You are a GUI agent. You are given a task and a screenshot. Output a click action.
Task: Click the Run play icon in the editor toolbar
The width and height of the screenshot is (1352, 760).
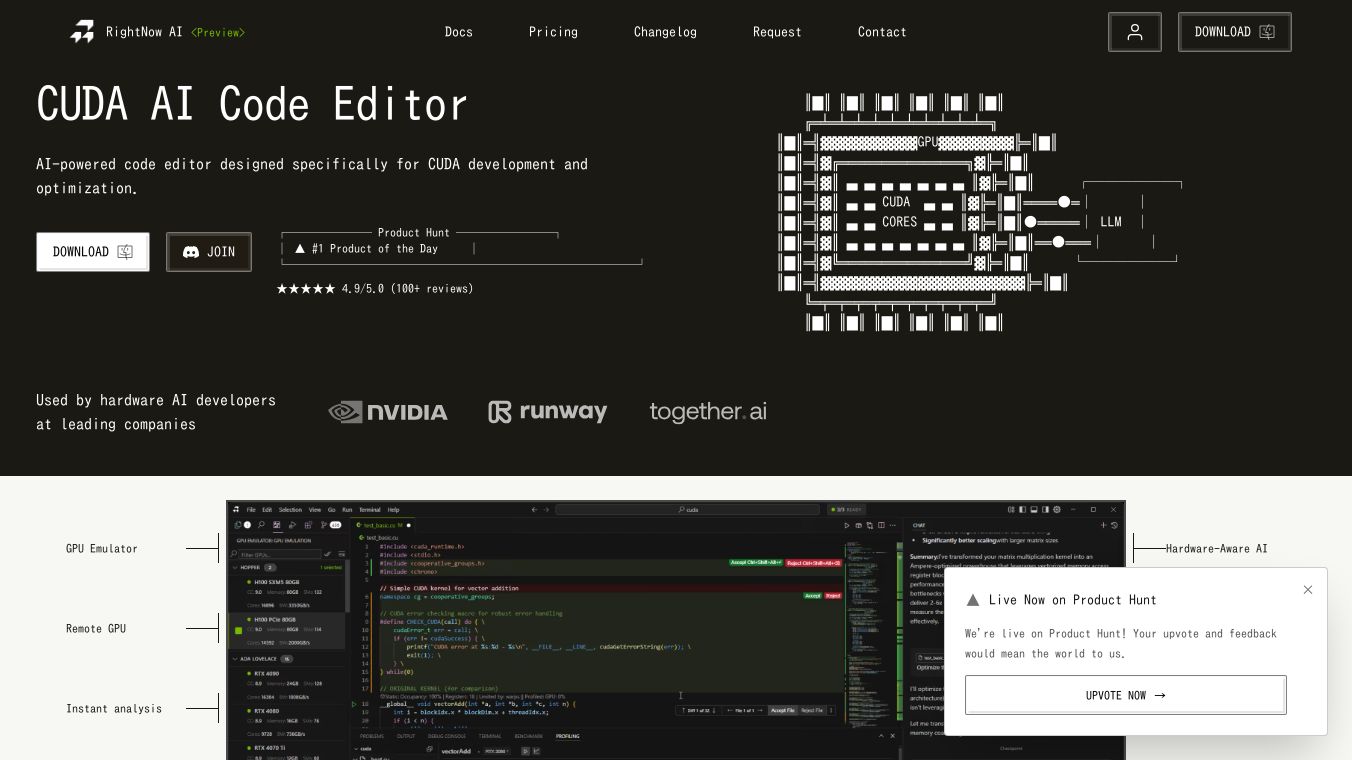pyautogui.click(x=847, y=525)
